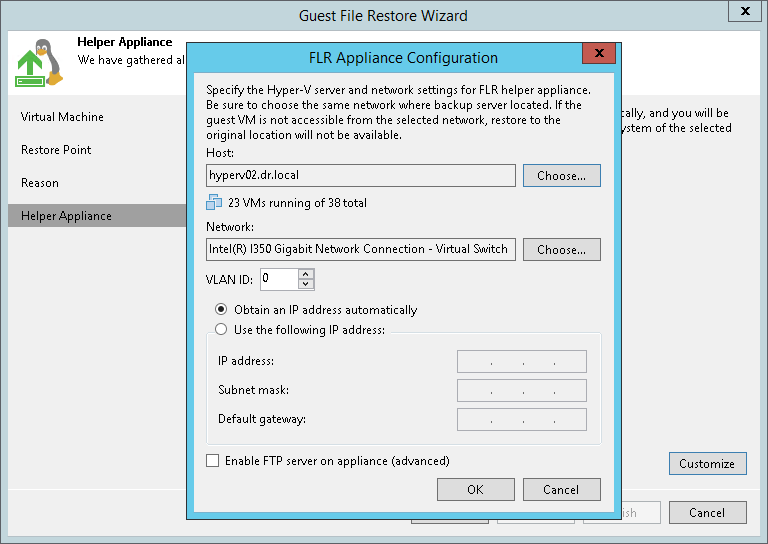Open the Virtual Machine wizard step
The height and width of the screenshot is (544, 768).
(x=62, y=117)
